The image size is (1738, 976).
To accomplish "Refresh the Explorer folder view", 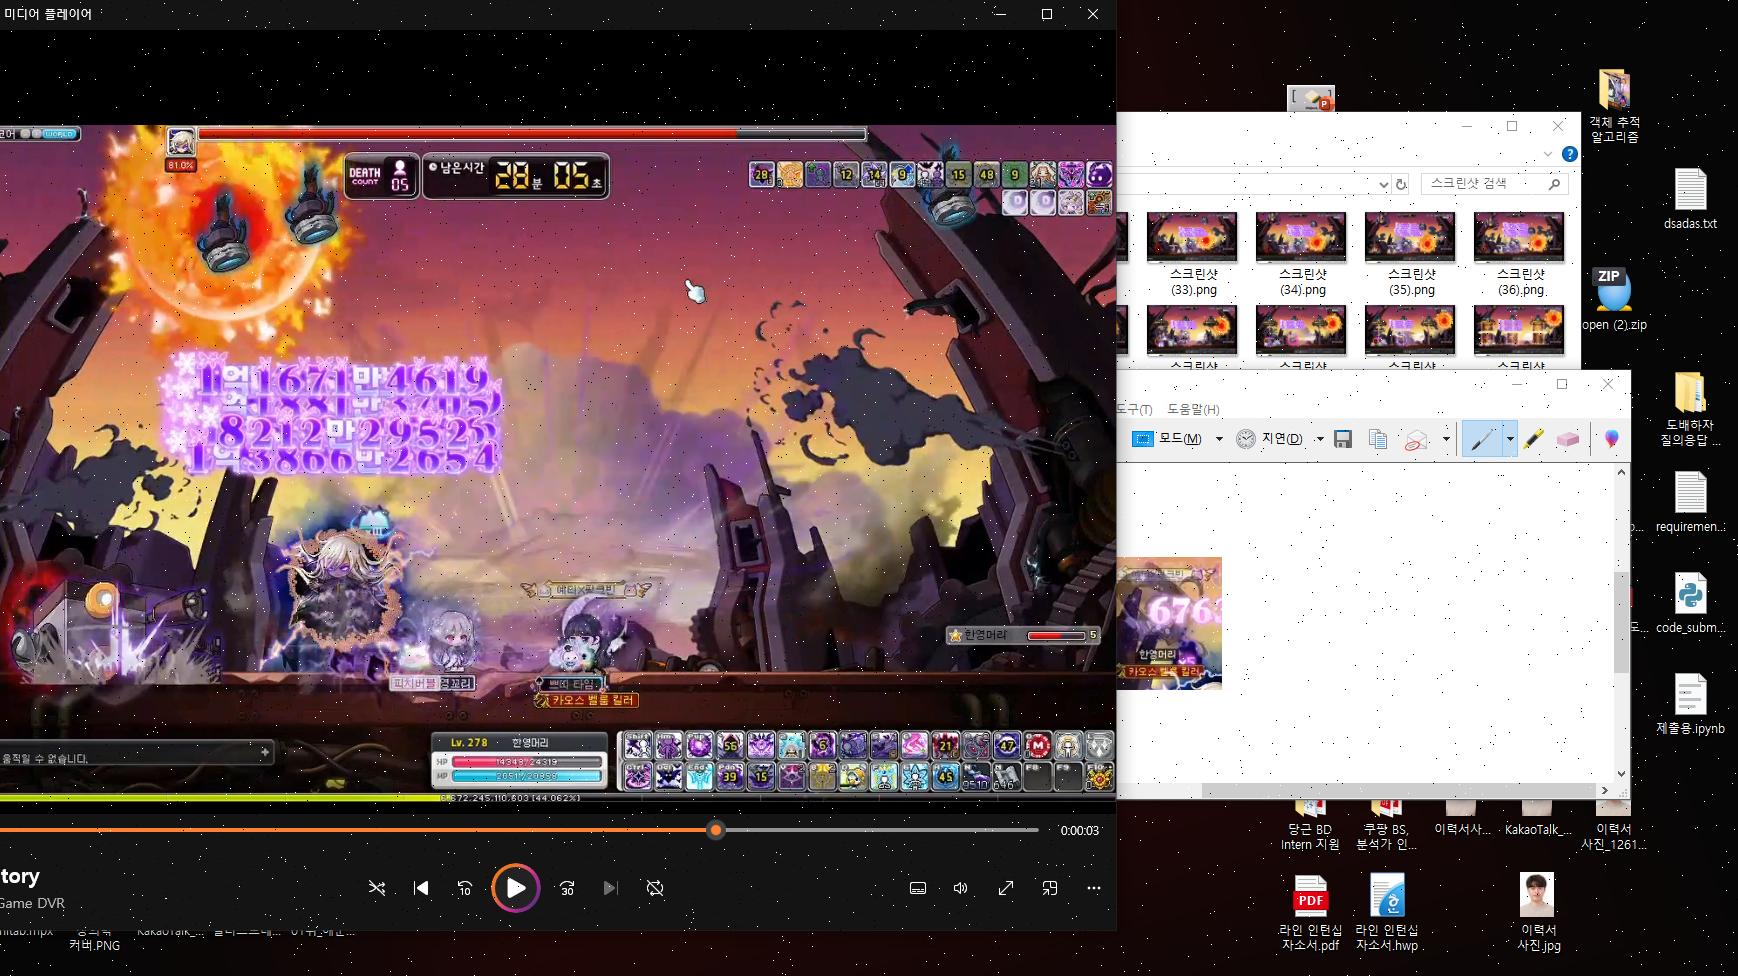I will coord(1401,184).
